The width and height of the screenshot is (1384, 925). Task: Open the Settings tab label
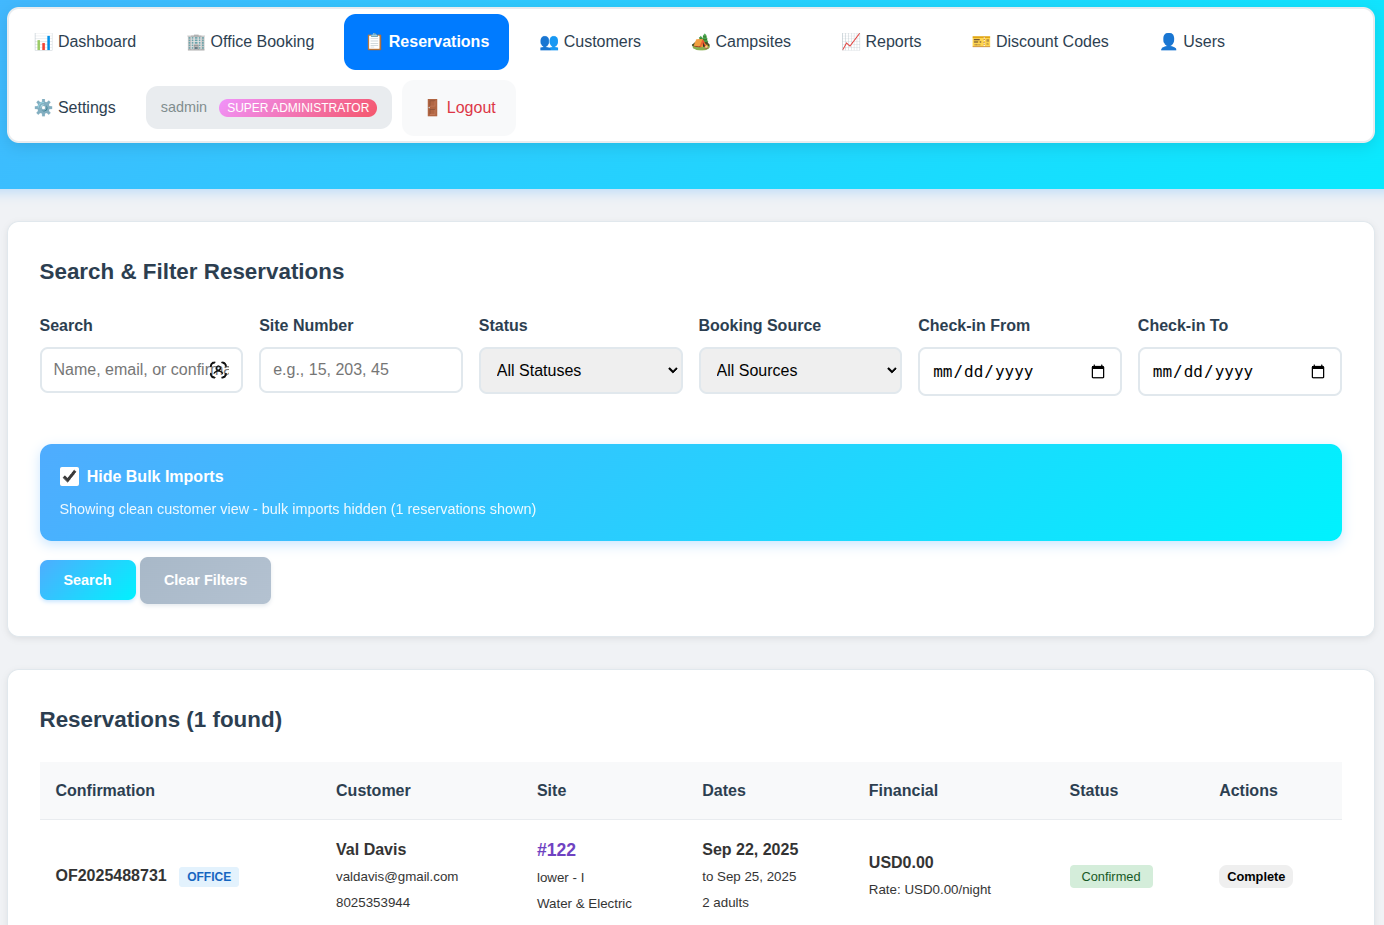click(87, 108)
